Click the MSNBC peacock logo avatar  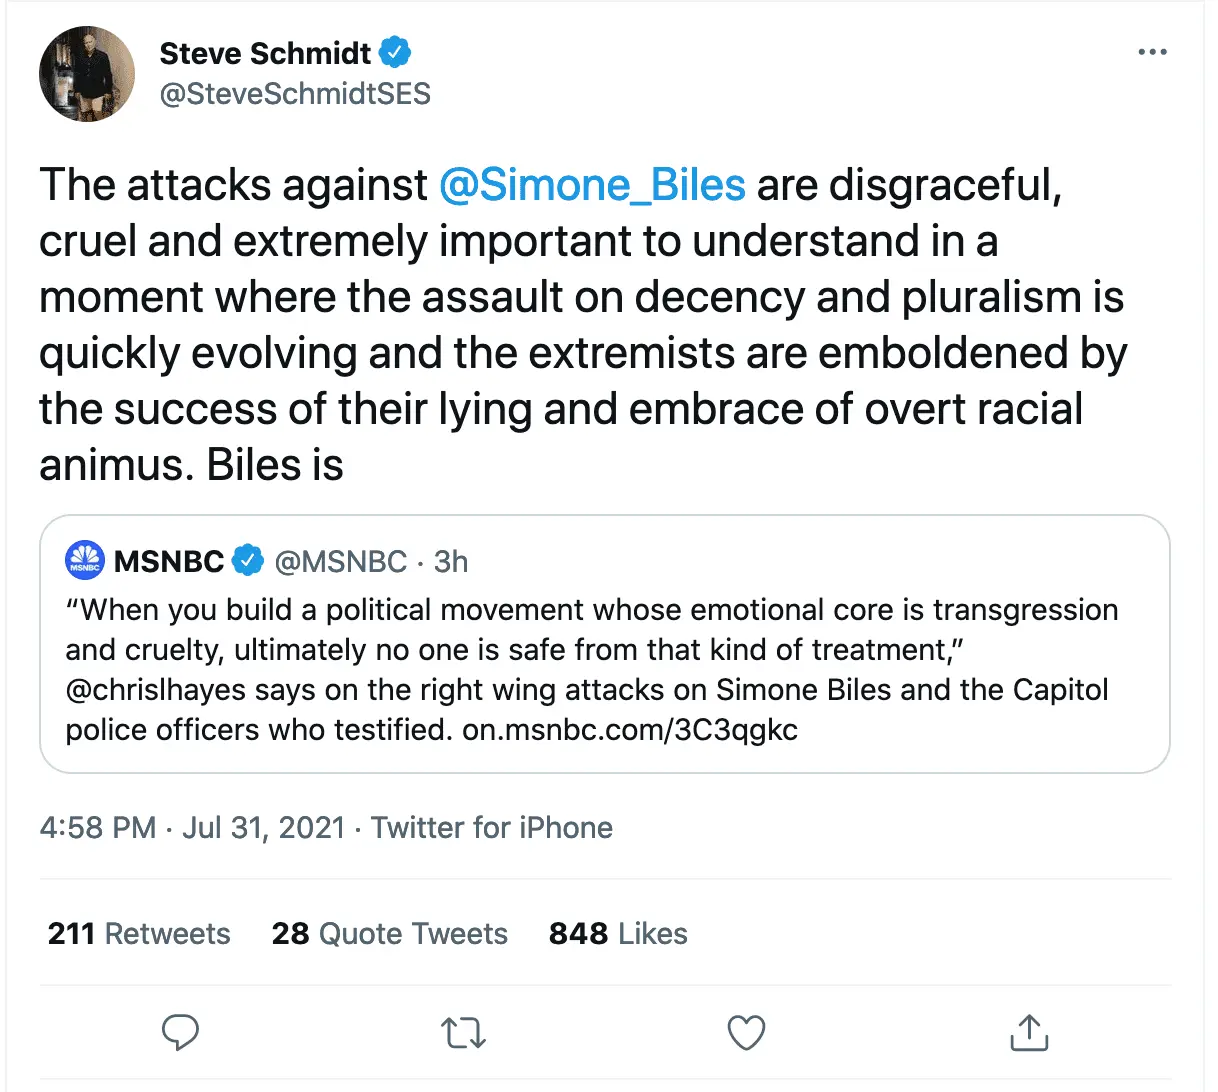coord(85,561)
